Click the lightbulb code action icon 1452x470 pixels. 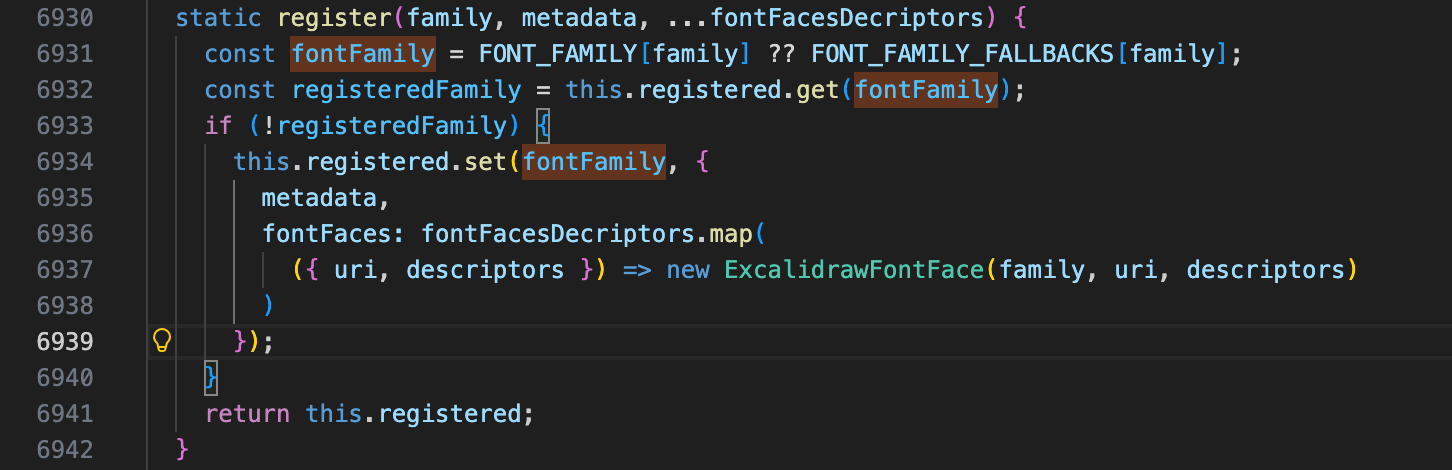tap(162, 341)
